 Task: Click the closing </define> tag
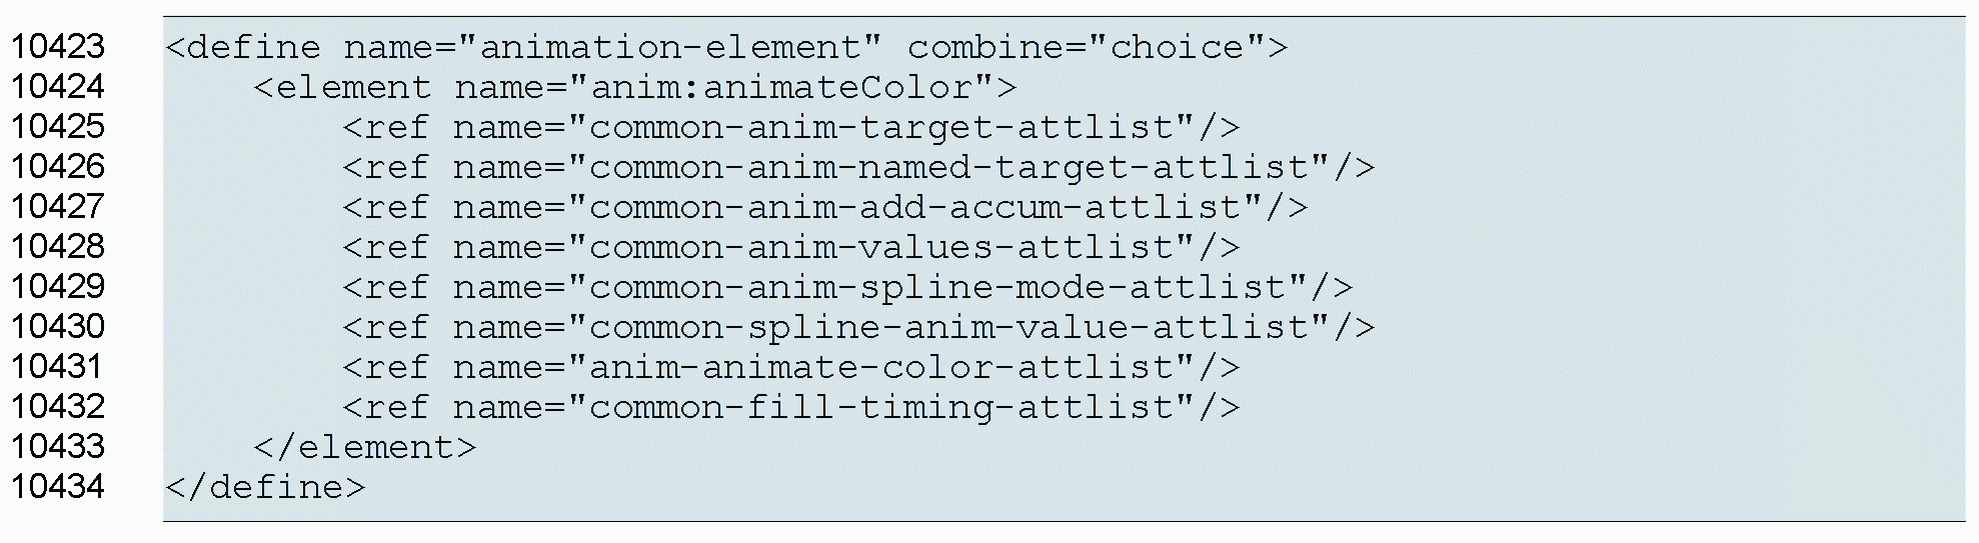[266, 487]
